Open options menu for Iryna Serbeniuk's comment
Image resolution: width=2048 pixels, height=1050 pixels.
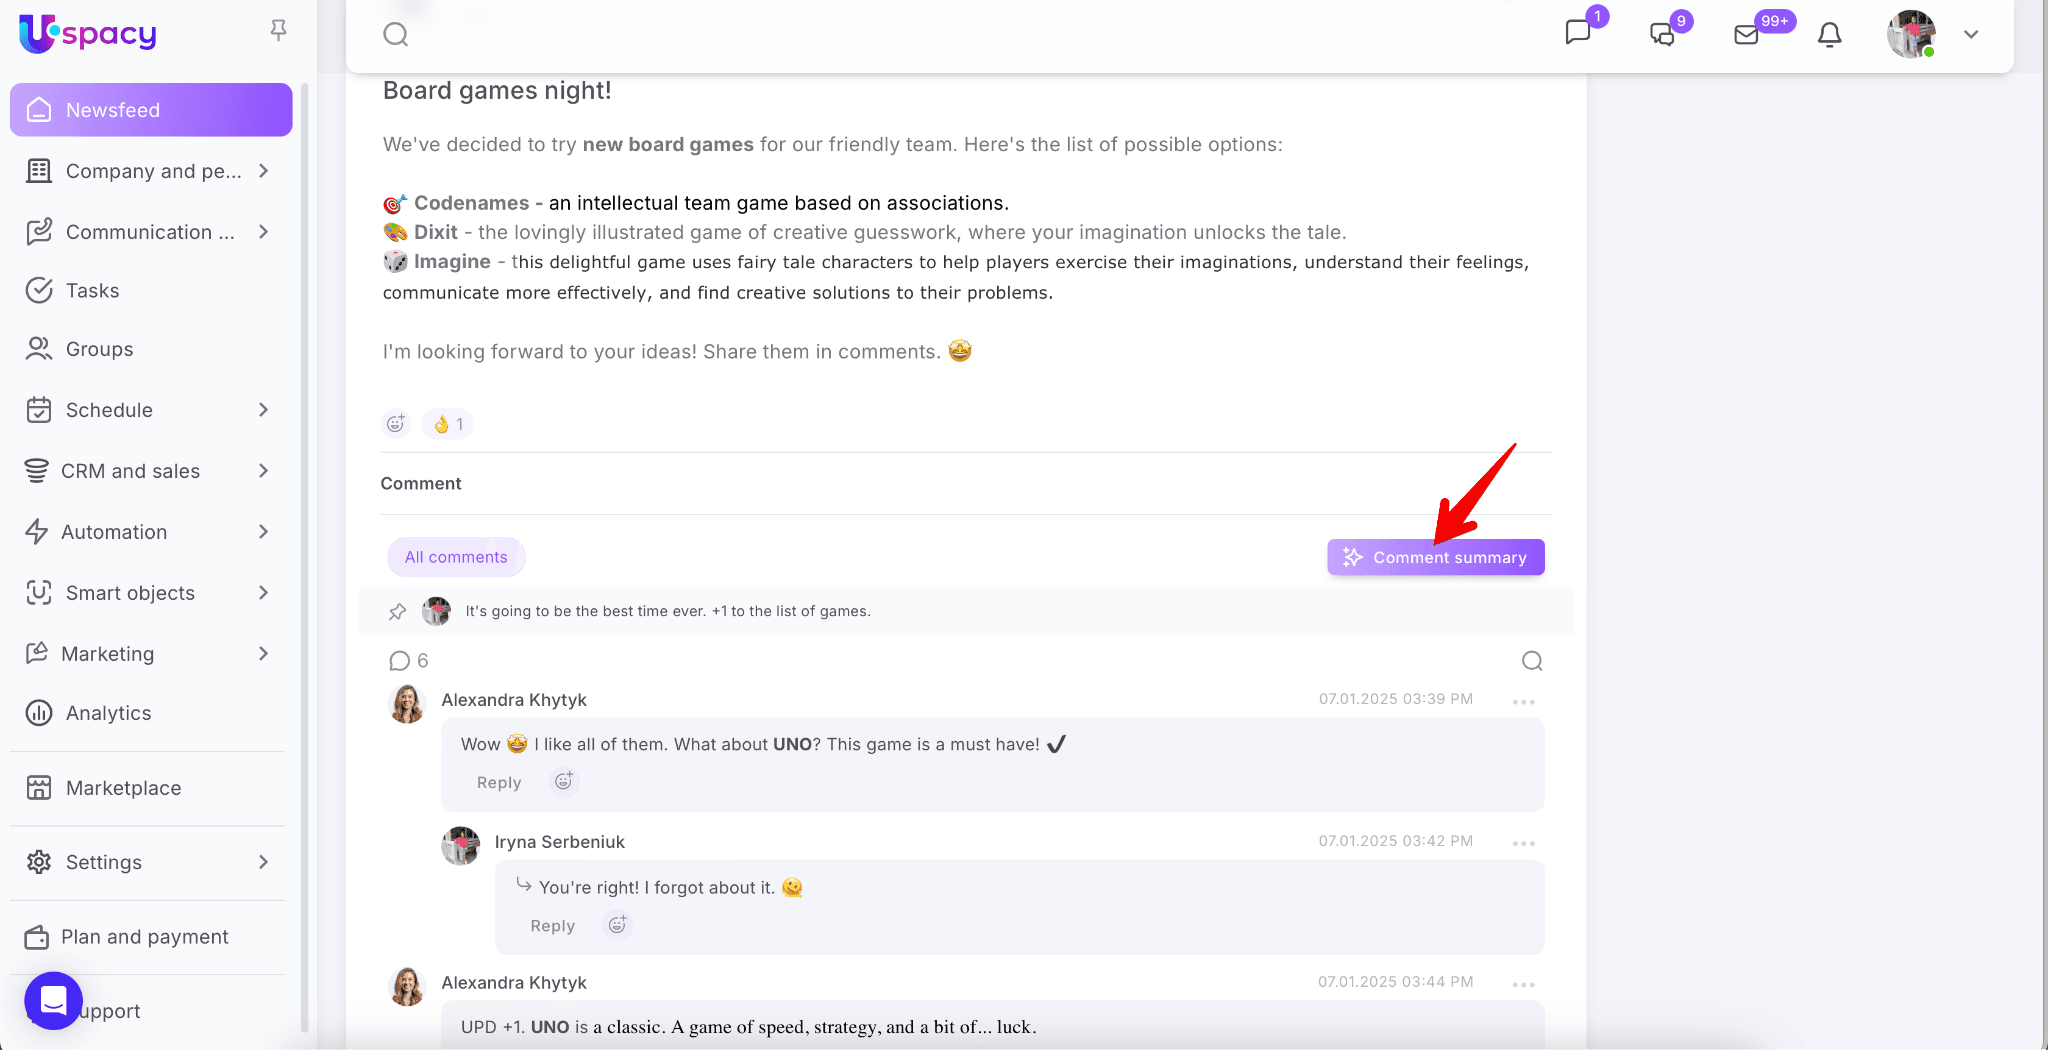[1523, 843]
